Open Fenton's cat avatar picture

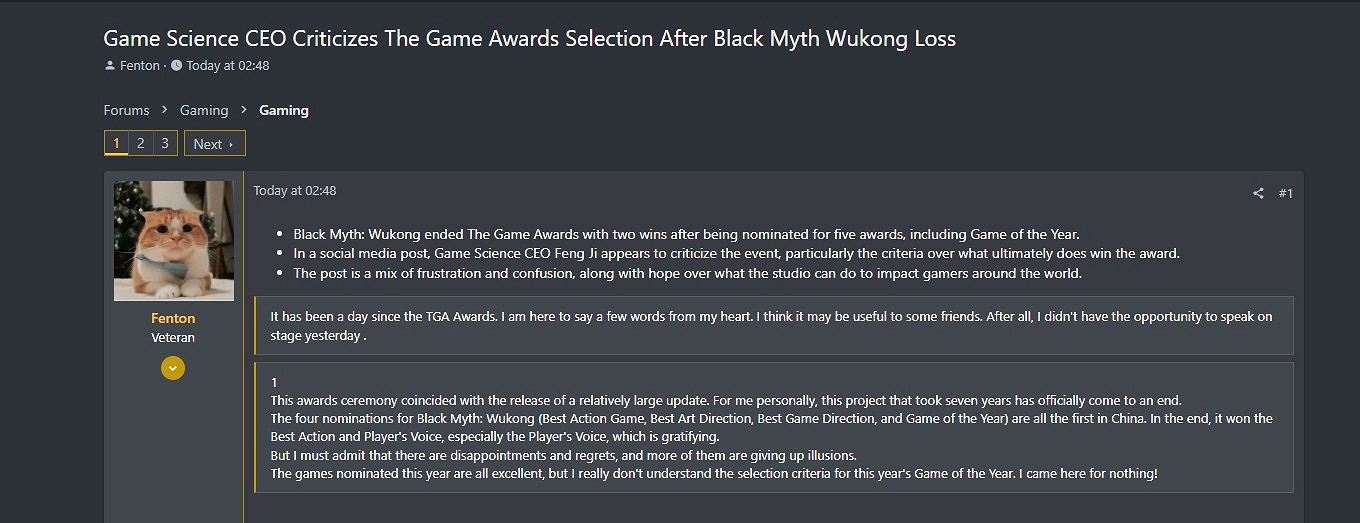pyautogui.click(x=174, y=241)
